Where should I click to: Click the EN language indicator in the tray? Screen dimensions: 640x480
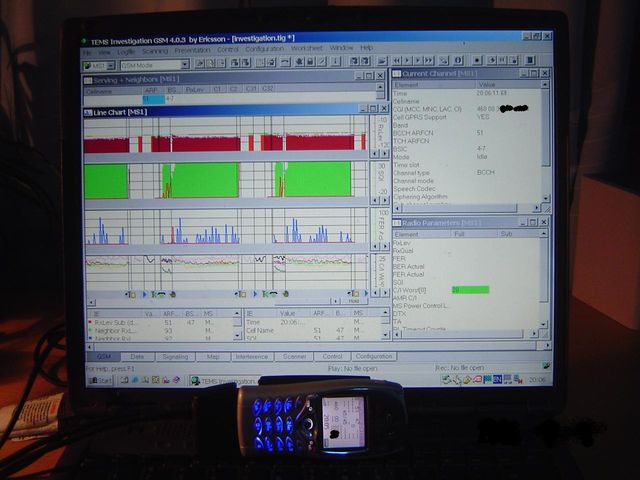point(498,379)
